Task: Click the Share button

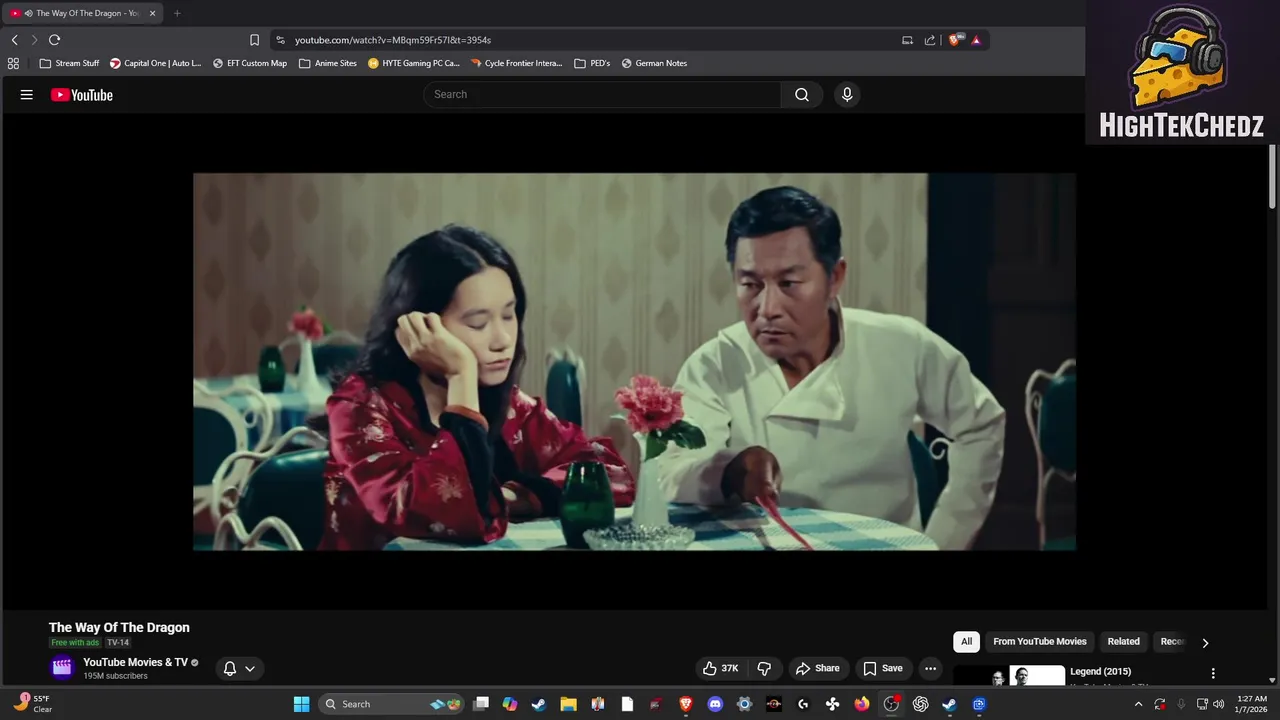Action: 817,668
